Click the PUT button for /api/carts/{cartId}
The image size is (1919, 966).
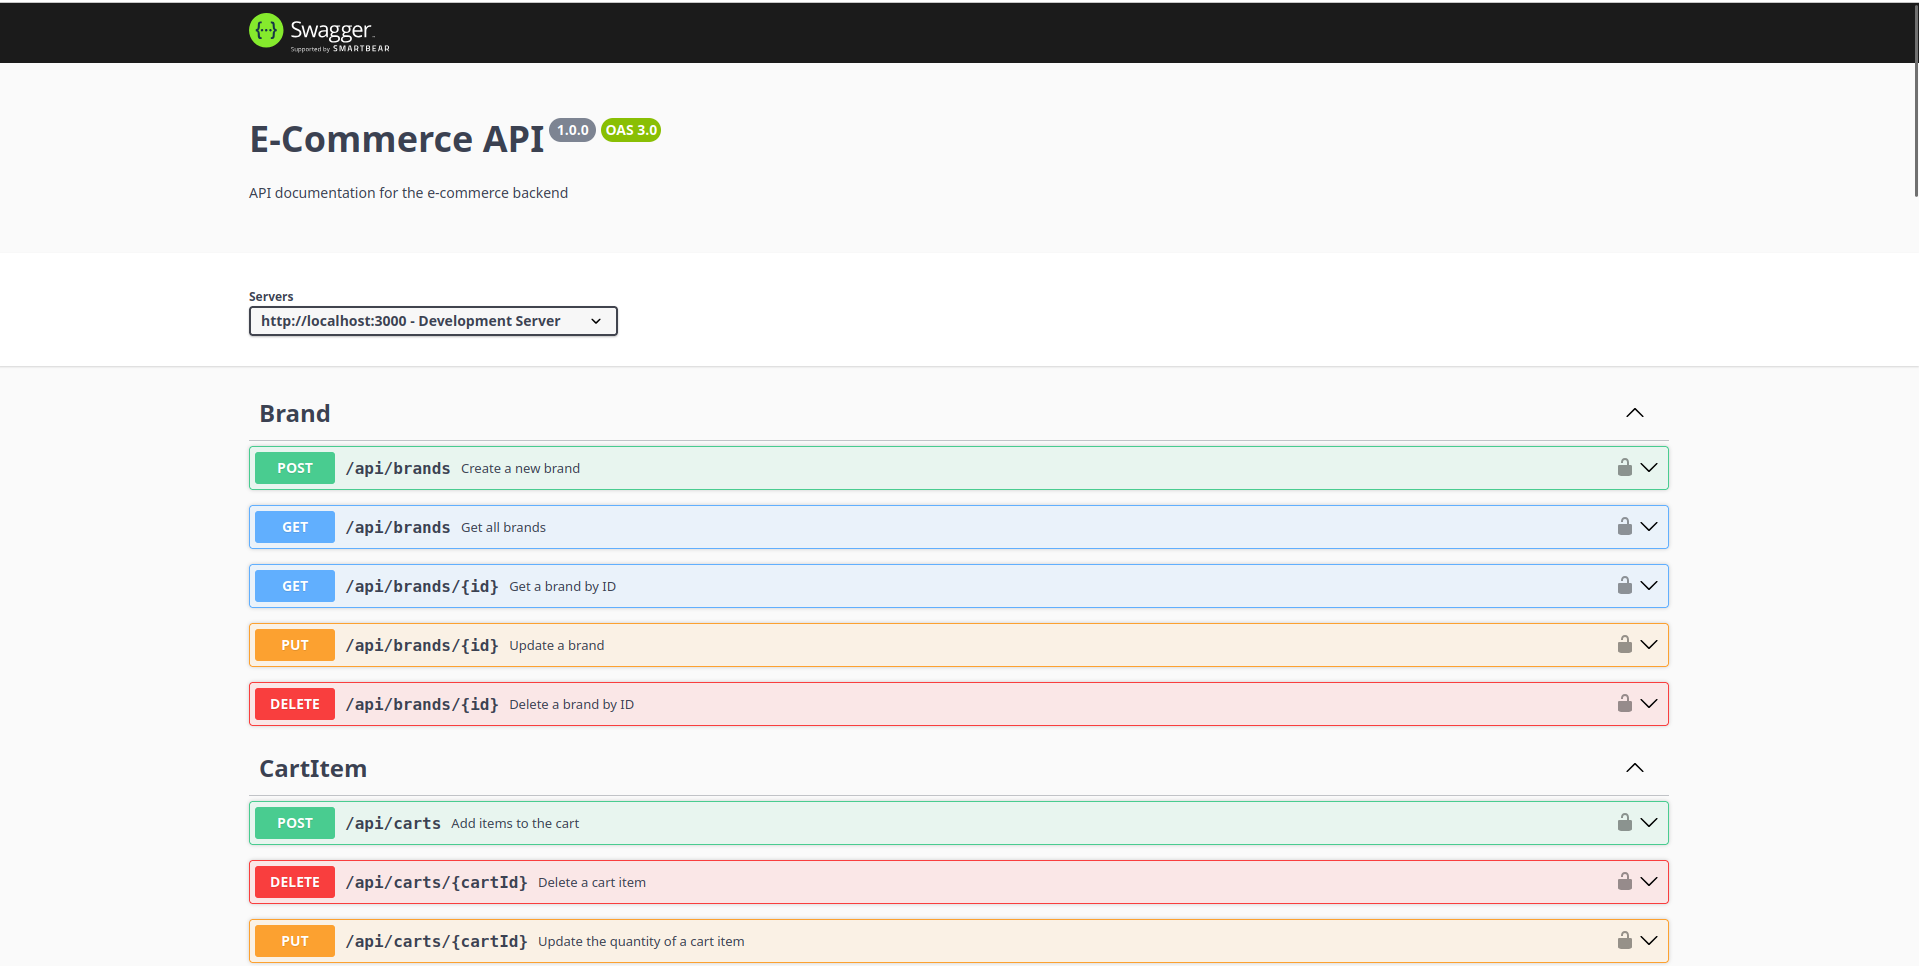tap(295, 941)
